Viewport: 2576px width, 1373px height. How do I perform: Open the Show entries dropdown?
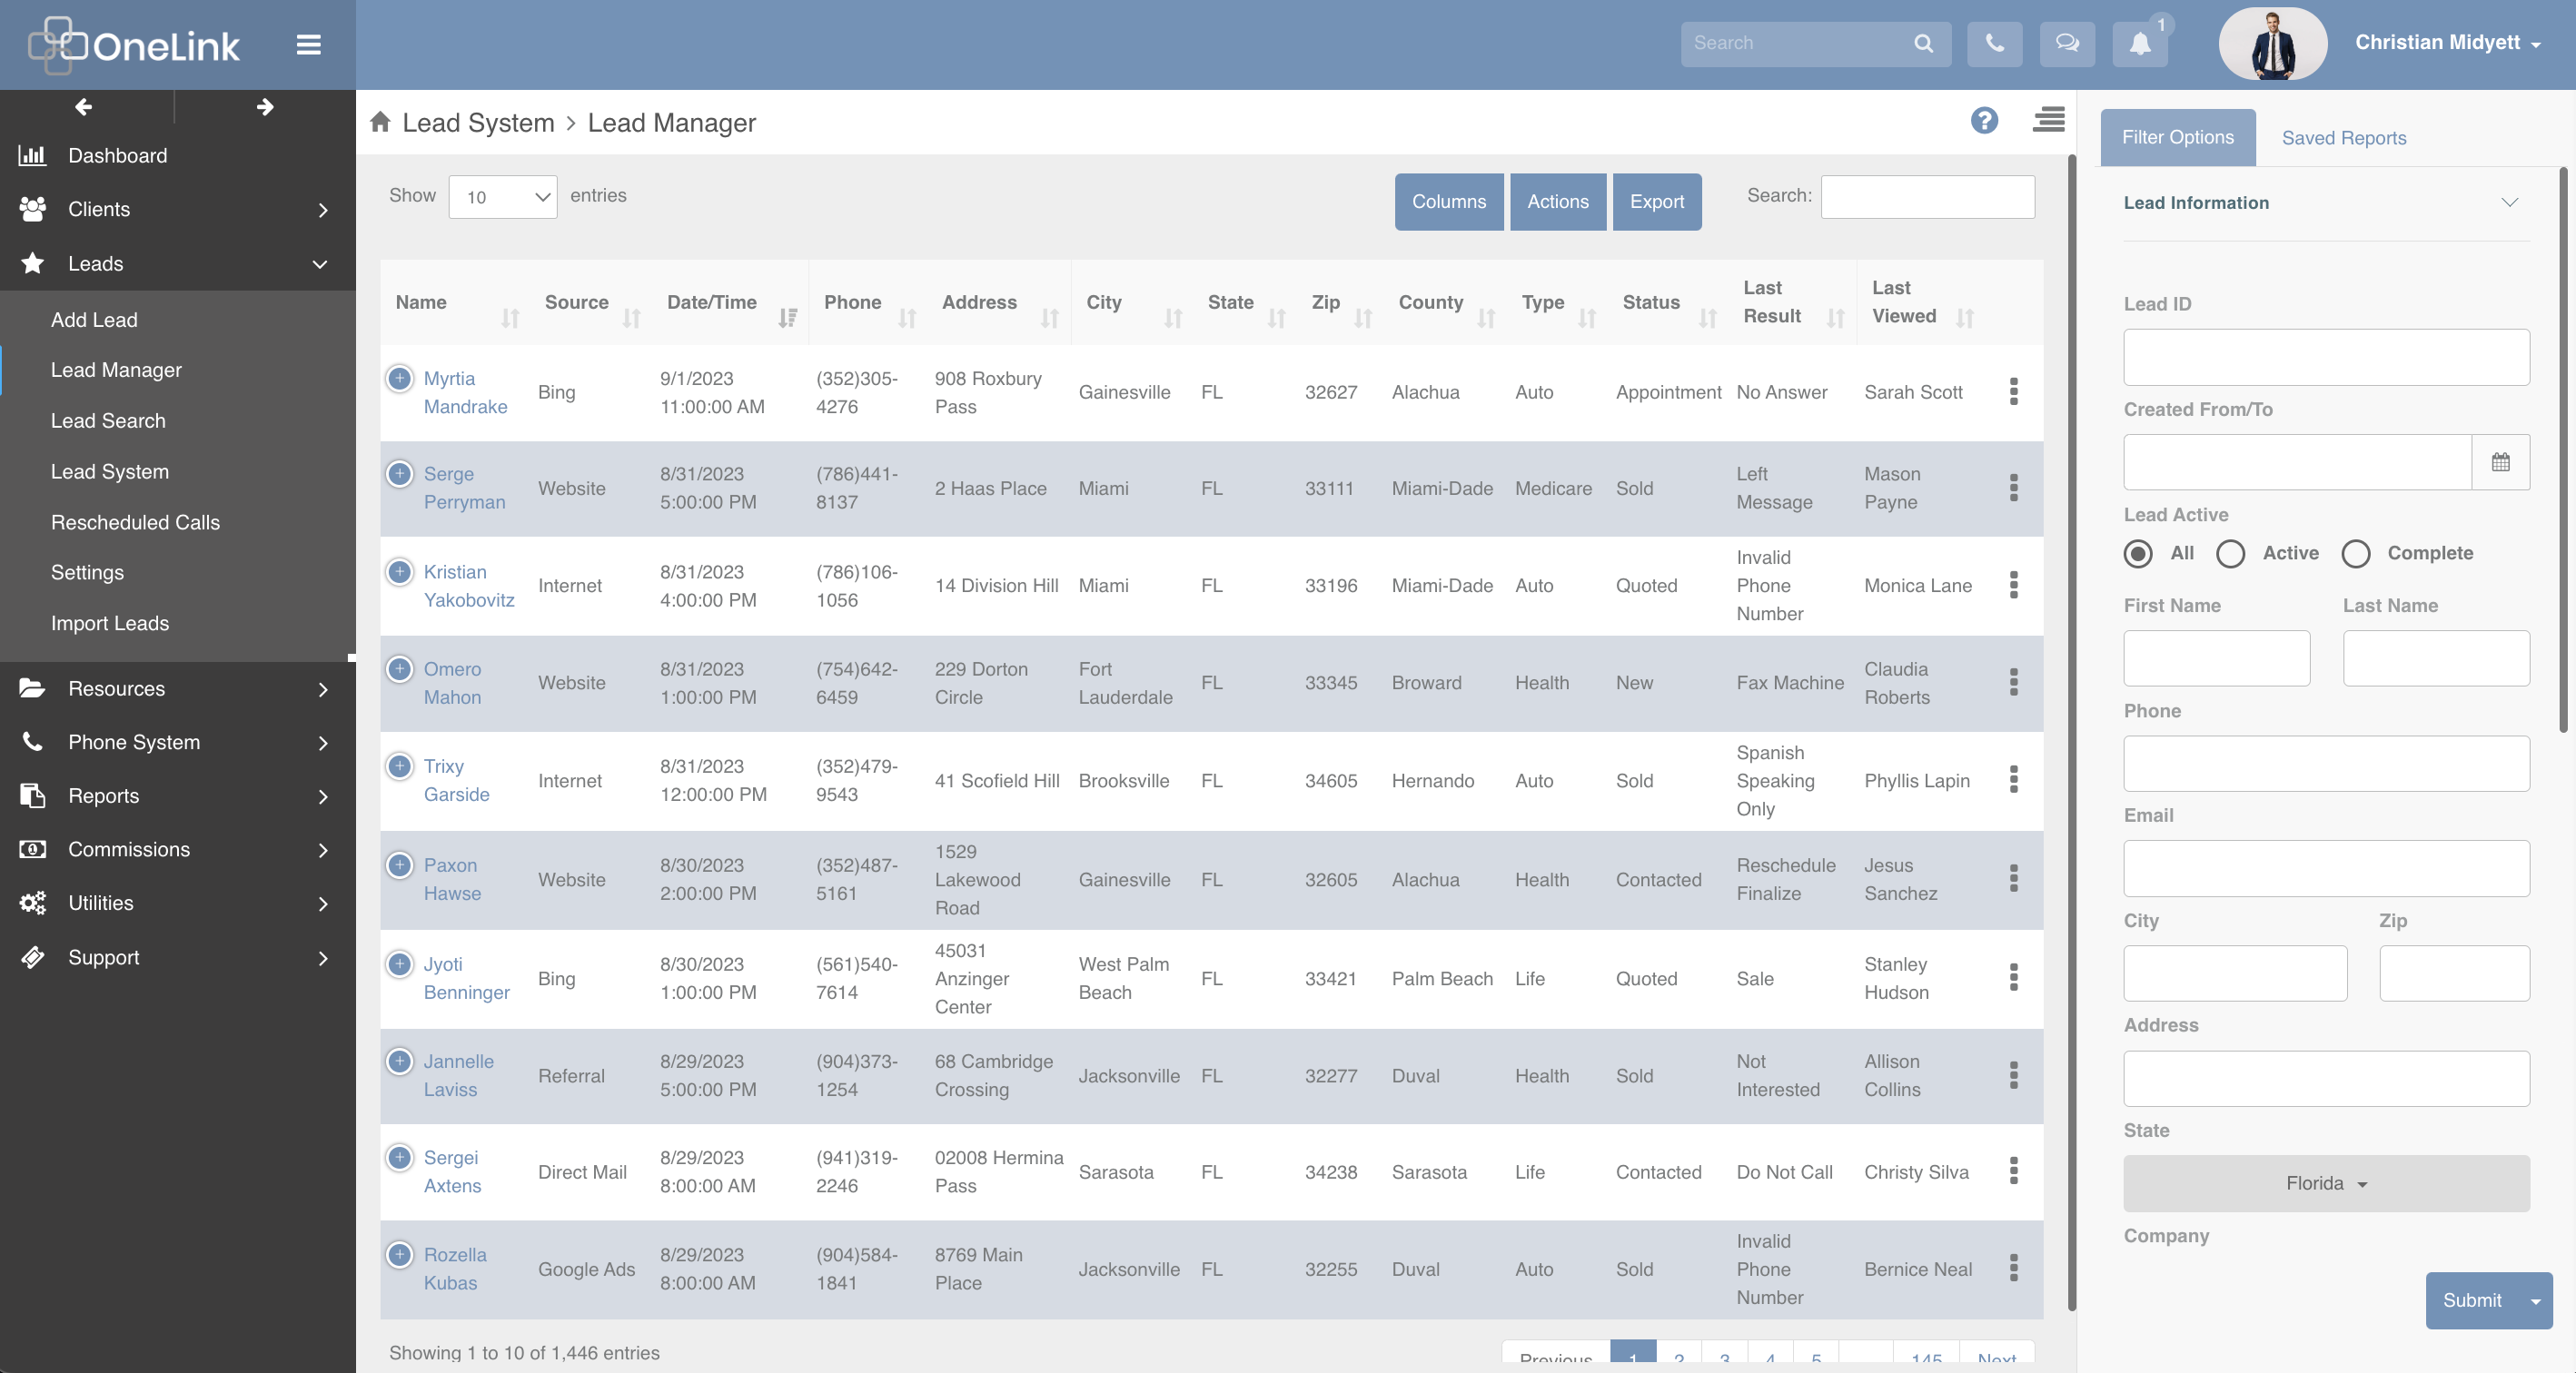[503, 196]
